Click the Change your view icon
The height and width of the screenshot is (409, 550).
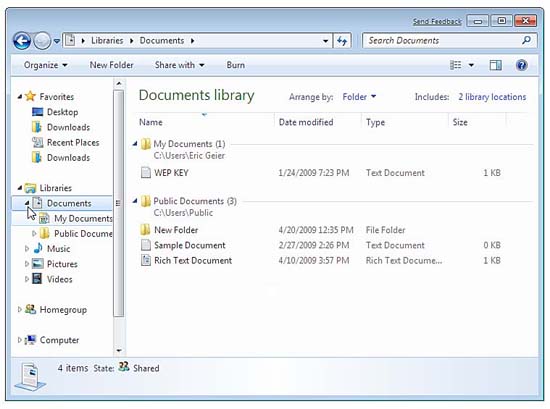pyautogui.click(x=456, y=65)
